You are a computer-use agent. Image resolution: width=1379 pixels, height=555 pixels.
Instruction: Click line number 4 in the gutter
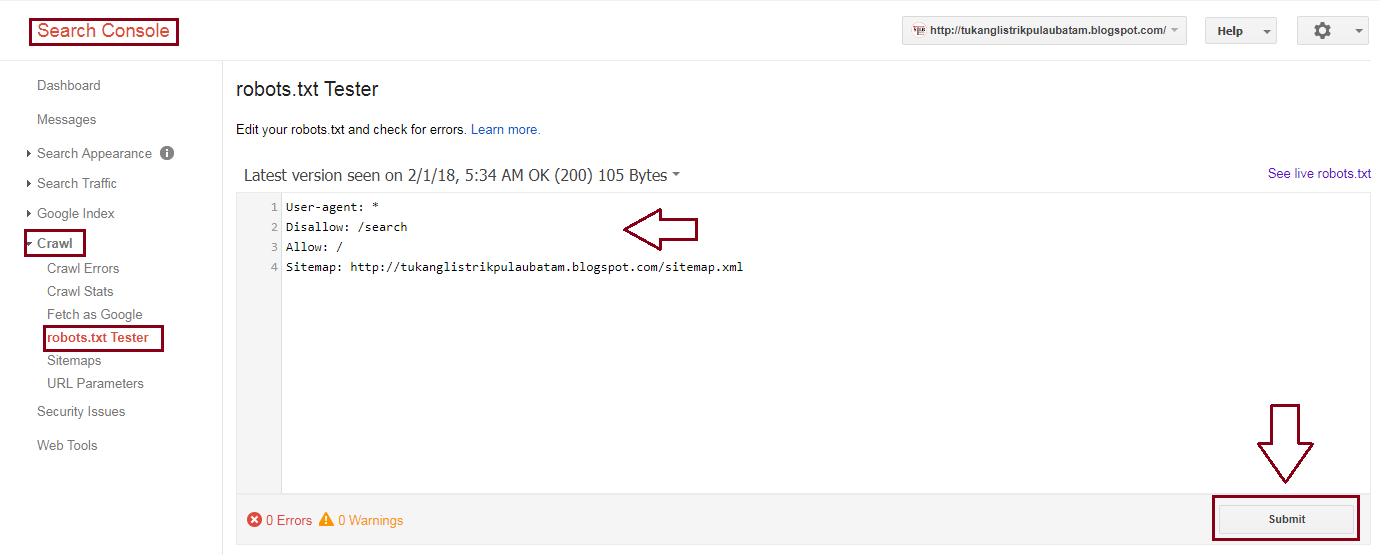[x=274, y=267]
